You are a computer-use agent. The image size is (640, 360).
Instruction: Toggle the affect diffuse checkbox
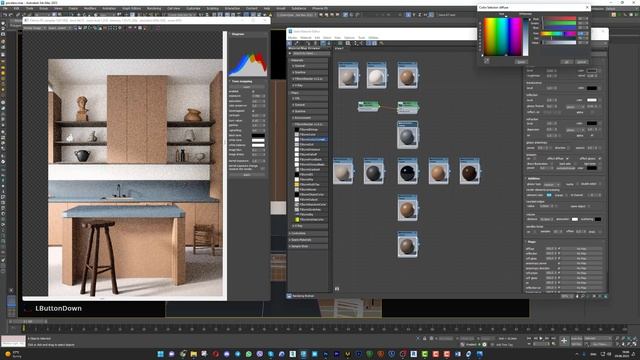[x=567, y=158]
